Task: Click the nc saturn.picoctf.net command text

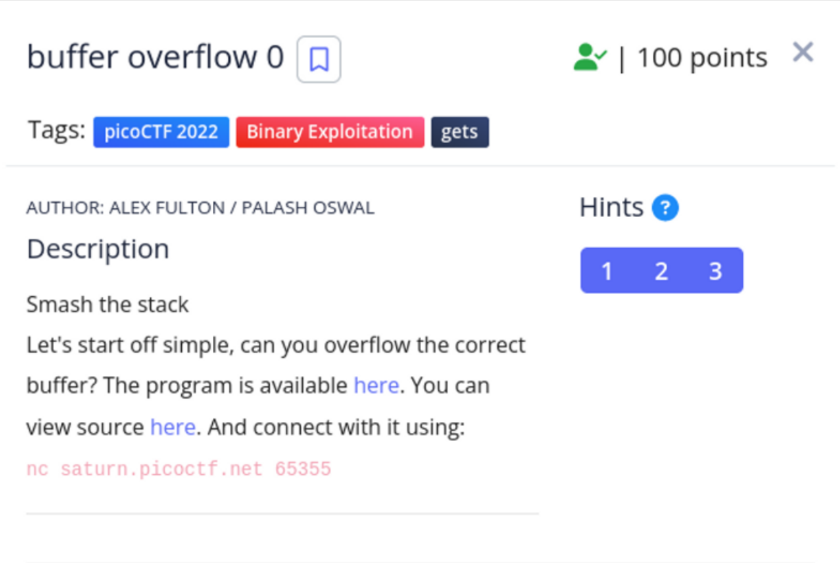Action: (179, 469)
